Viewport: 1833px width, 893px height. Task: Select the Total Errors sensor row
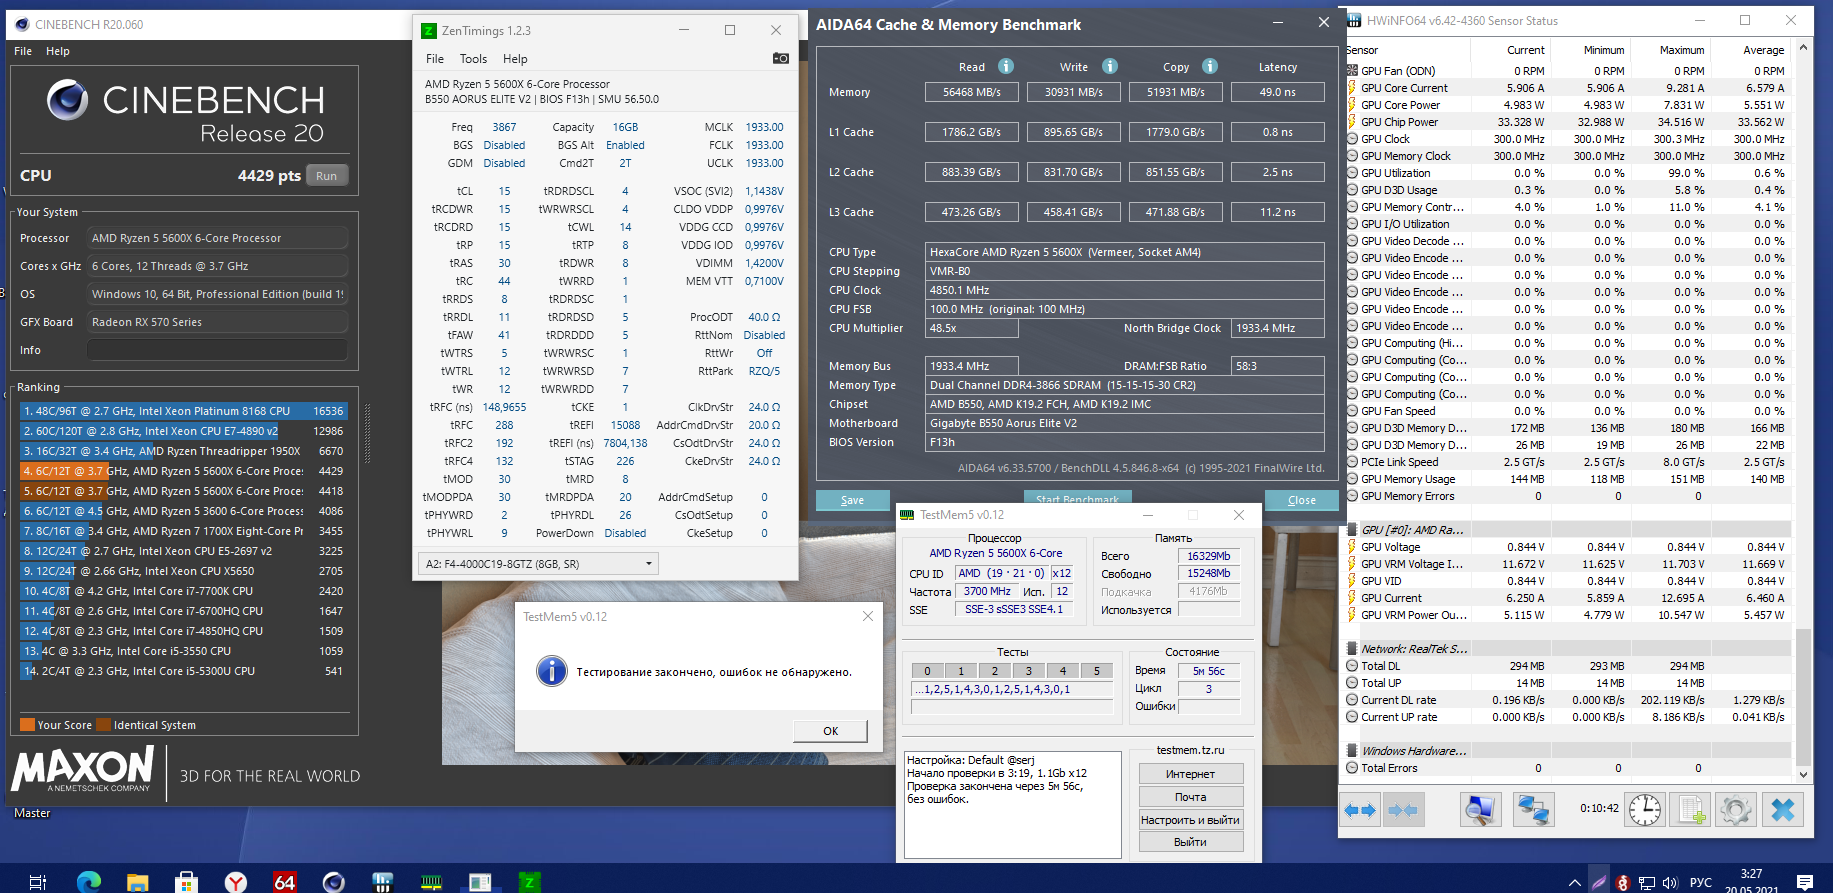click(x=1567, y=768)
